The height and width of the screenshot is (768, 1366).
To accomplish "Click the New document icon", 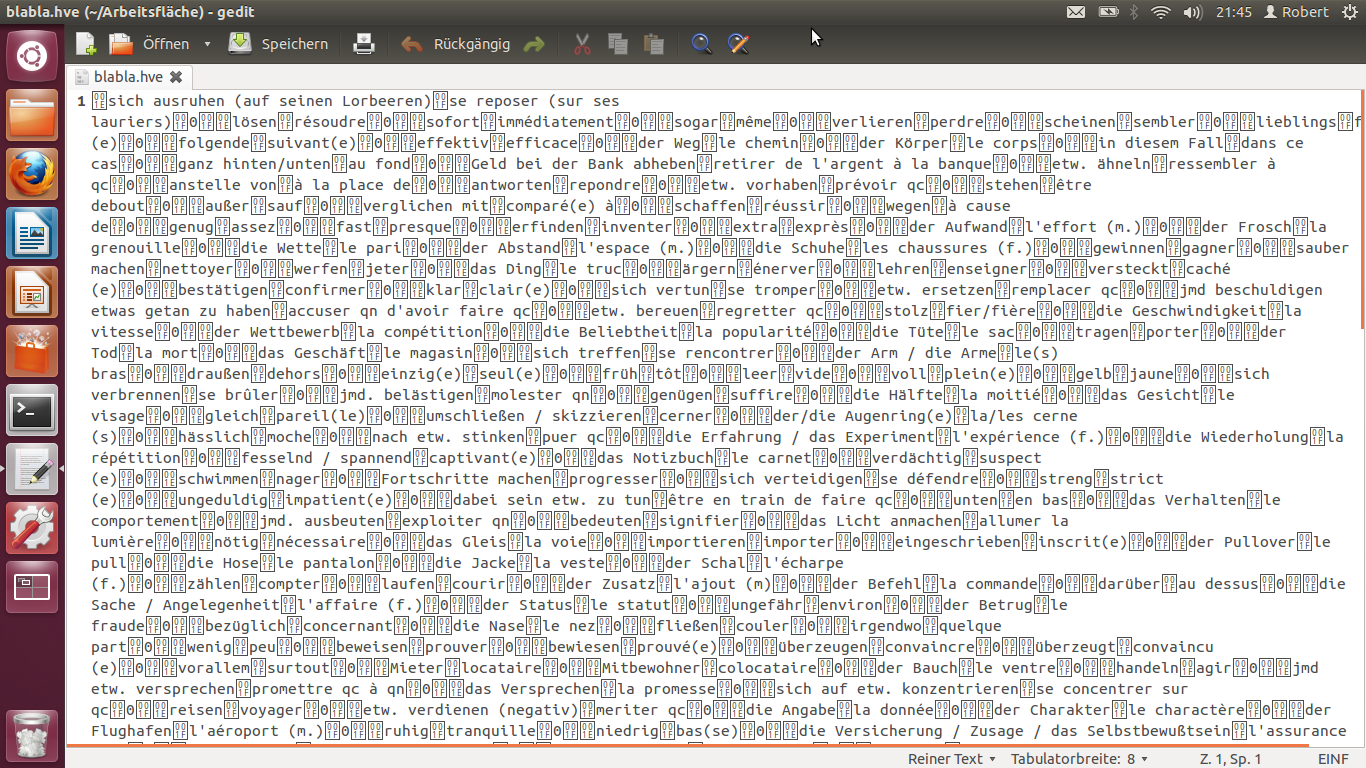I will coord(86,44).
